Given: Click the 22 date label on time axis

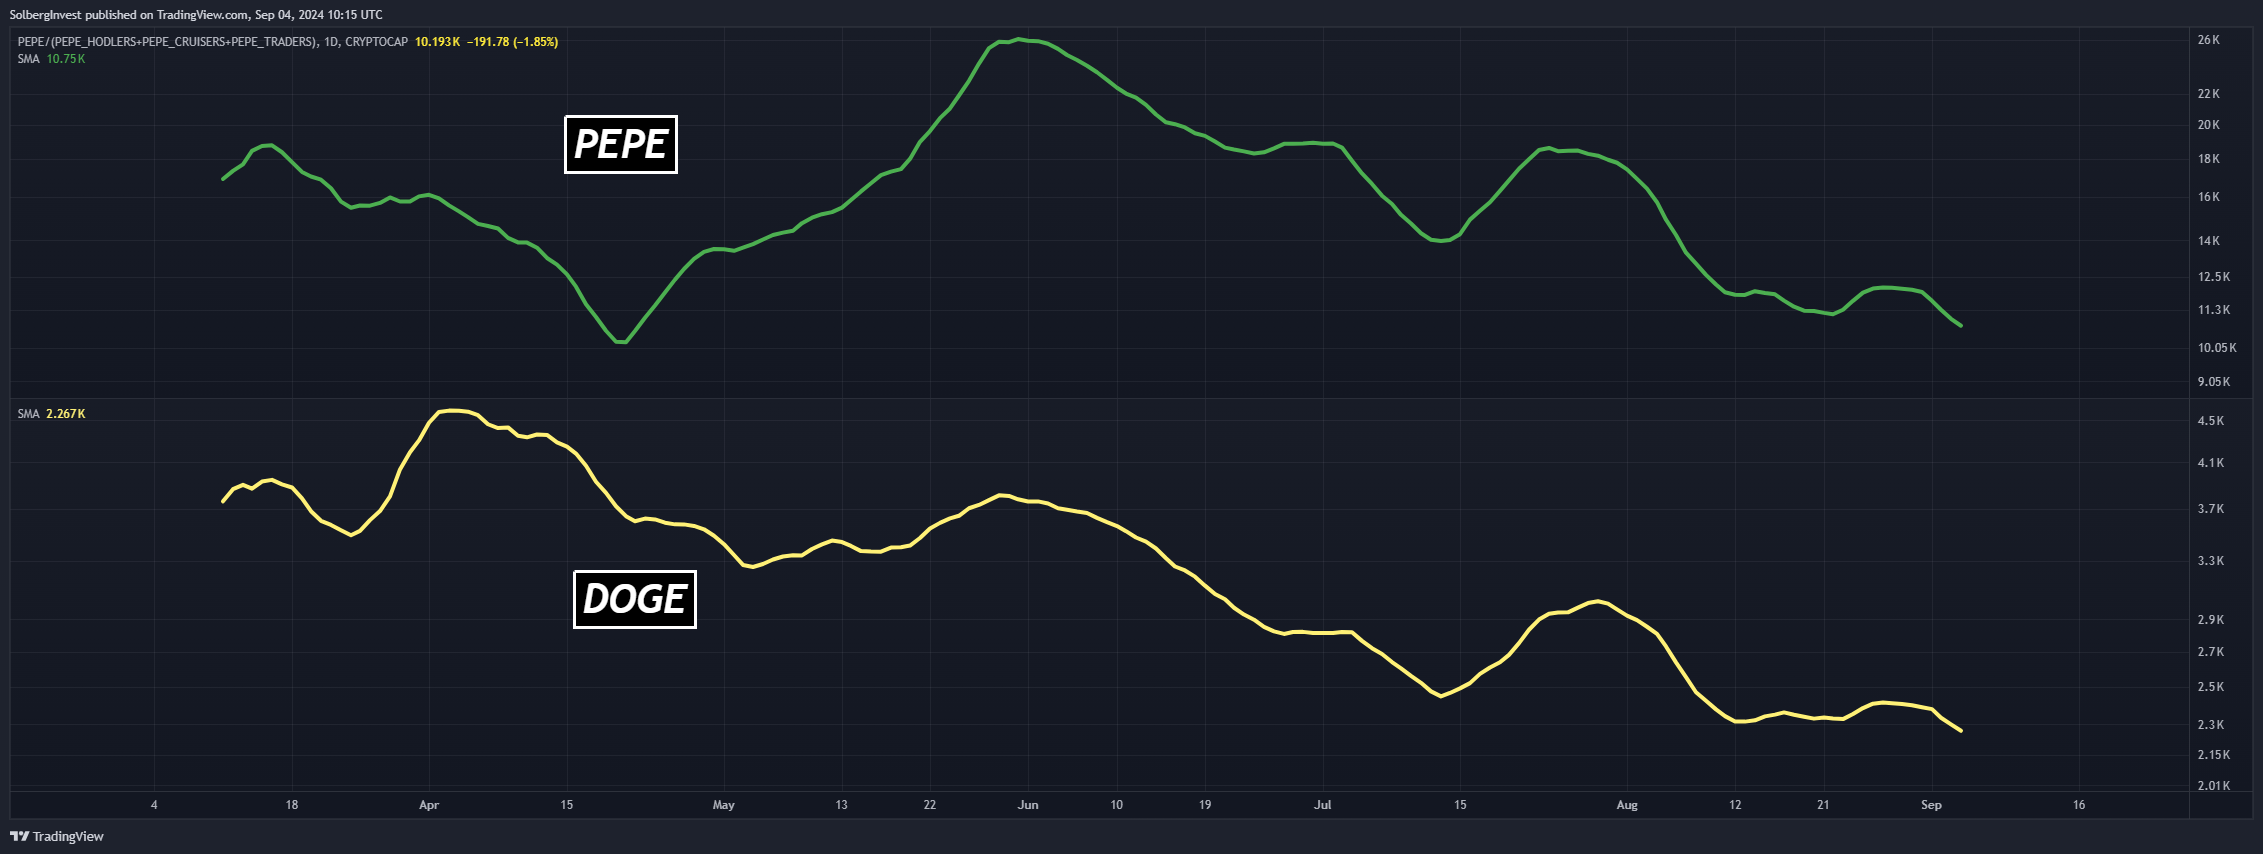Looking at the screenshot, I should 930,805.
